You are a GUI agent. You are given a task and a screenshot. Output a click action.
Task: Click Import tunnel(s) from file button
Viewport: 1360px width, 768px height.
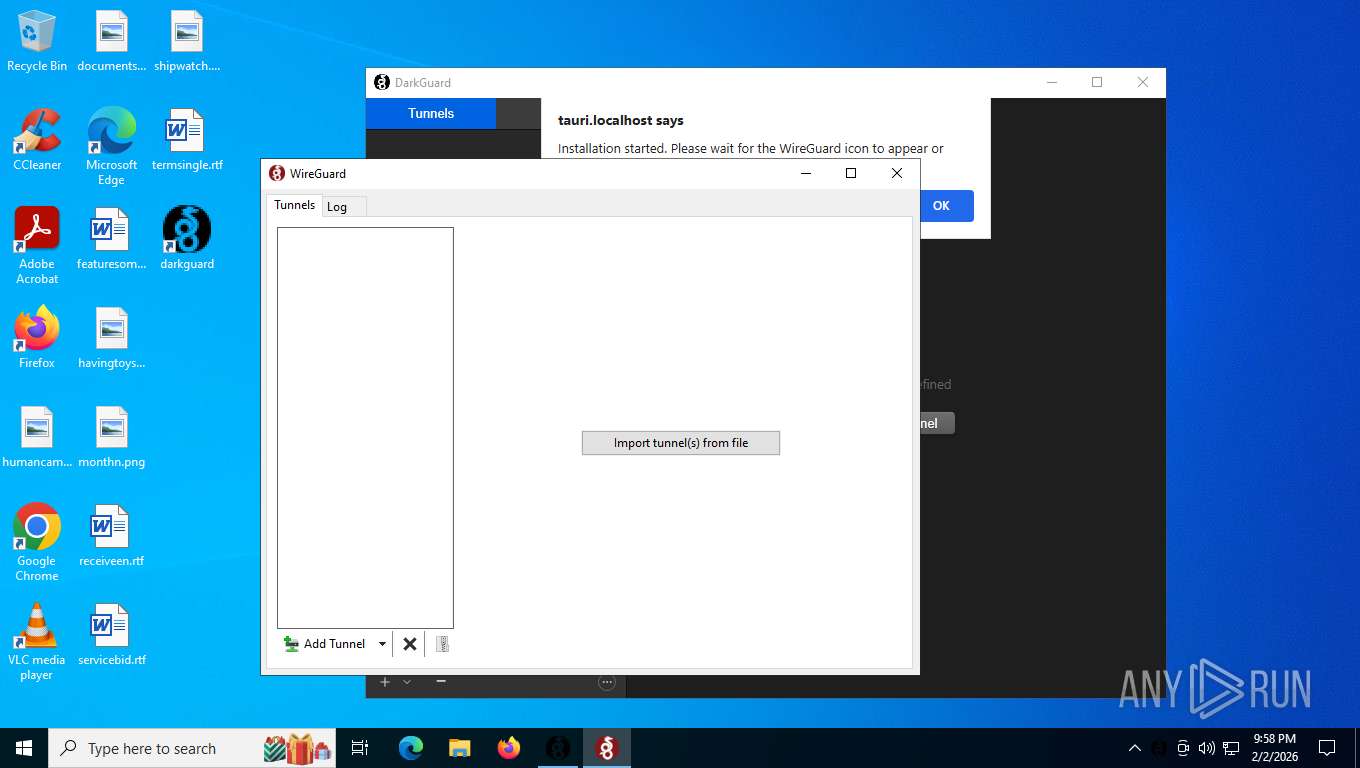pyautogui.click(x=681, y=443)
